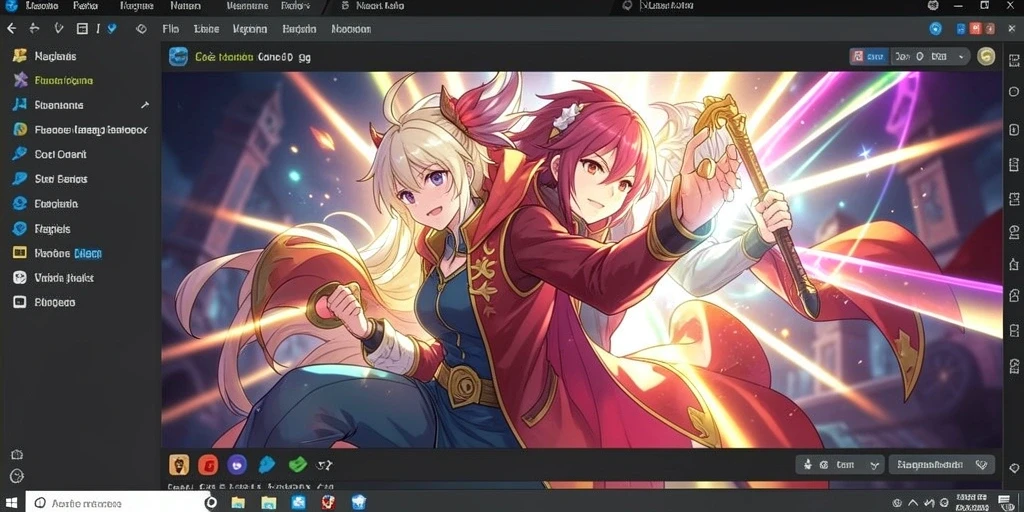Click the tan orange square icon under the image

click(179, 464)
